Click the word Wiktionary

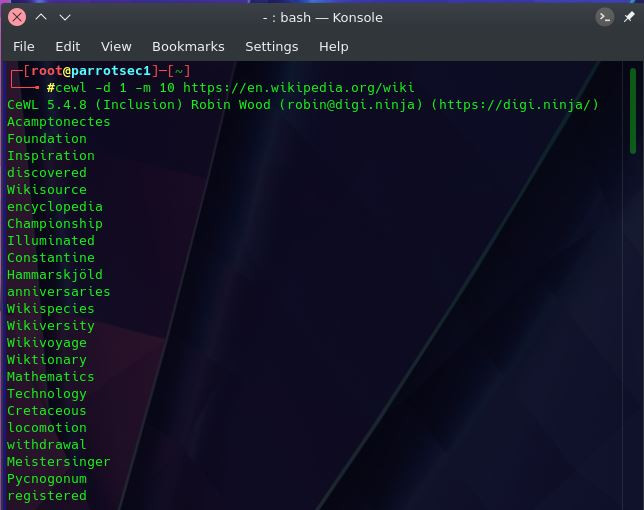coord(47,359)
